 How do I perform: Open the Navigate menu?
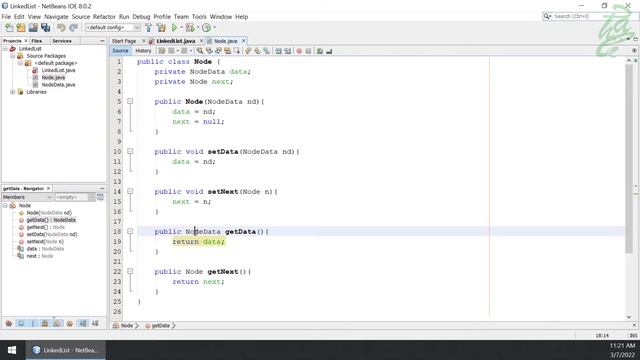pyautogui.click(x=56, y=17)
